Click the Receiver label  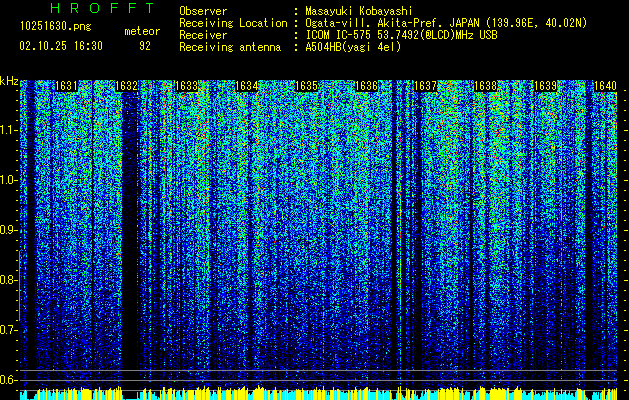pos(203,35)
